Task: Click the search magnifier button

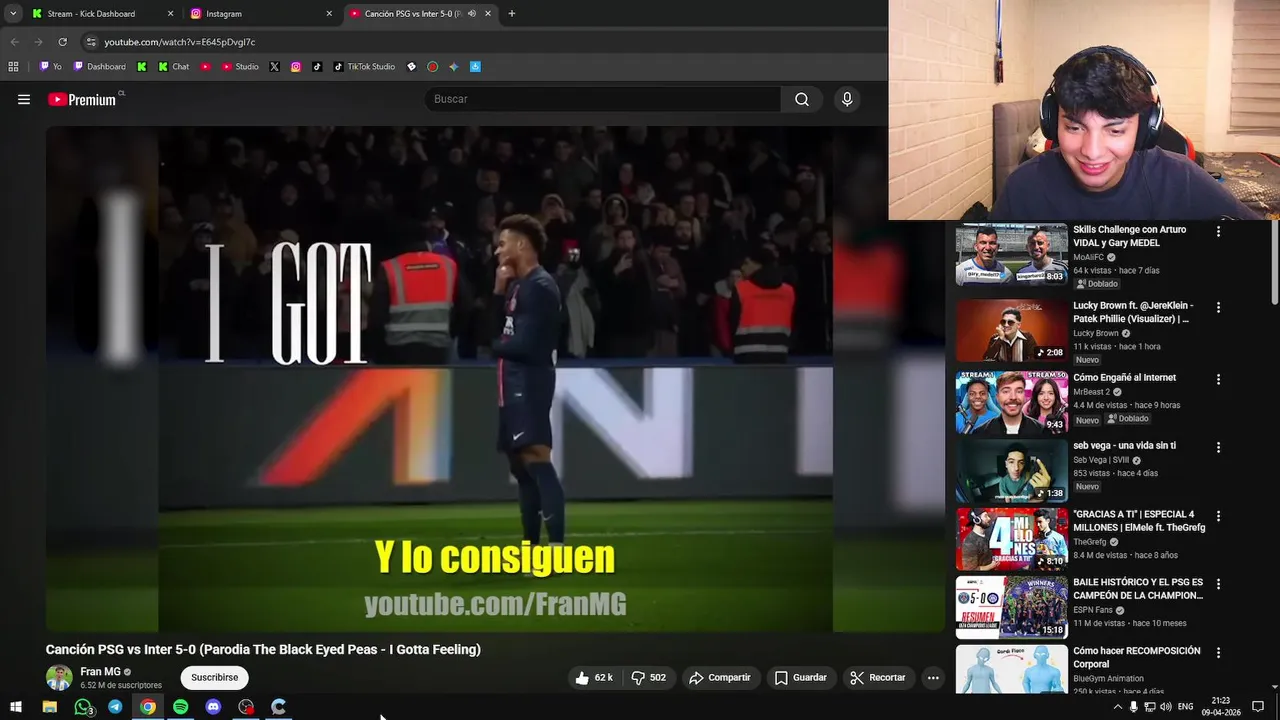Action: tap(802, 99)
